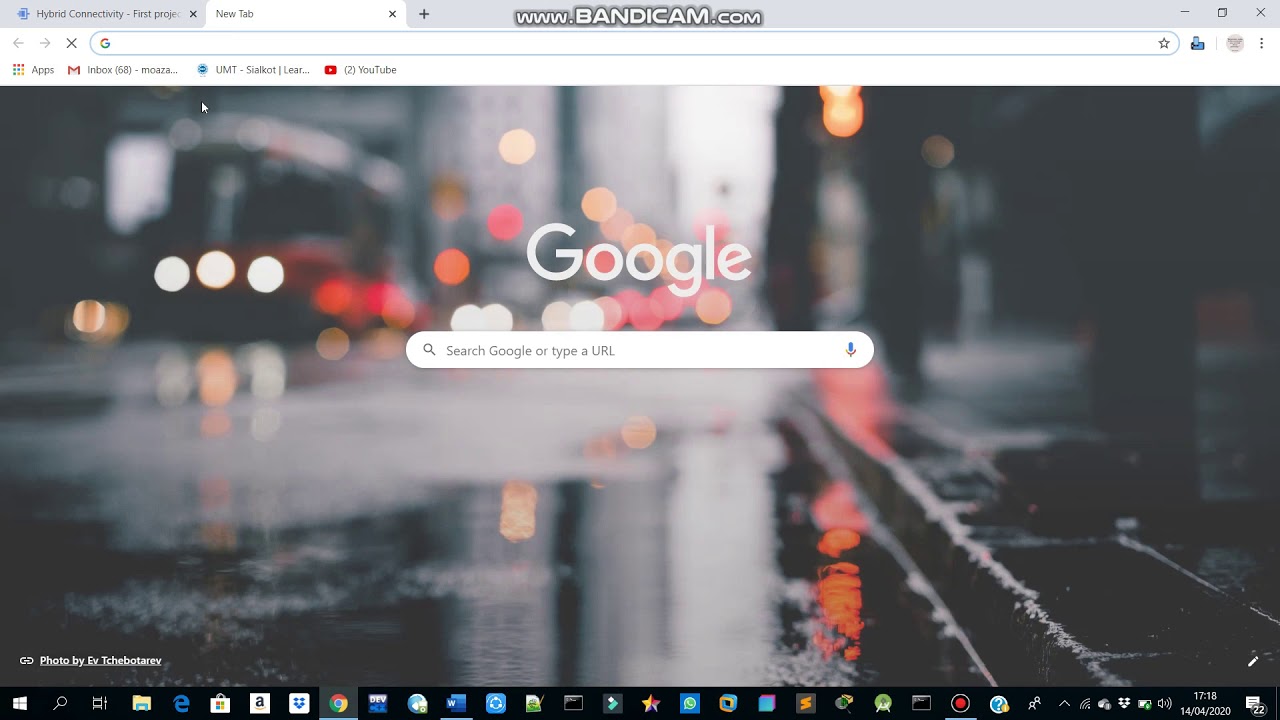Open the (2) YouTube bookmark

pos(361,70)
